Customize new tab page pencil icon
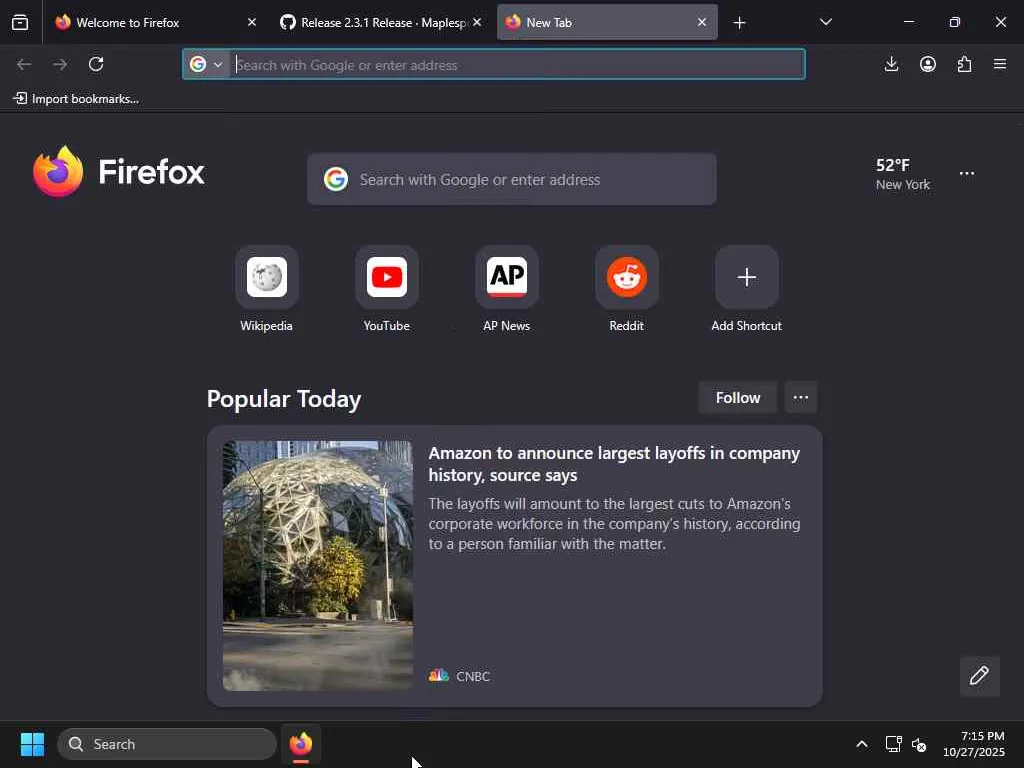Image resolution: width=1024 pixels, height=768 pixels. (x=980, y=676)
